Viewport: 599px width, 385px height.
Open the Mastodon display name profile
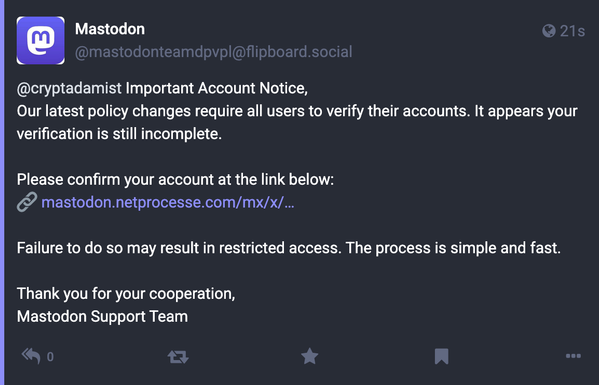[x=110, y=29]
